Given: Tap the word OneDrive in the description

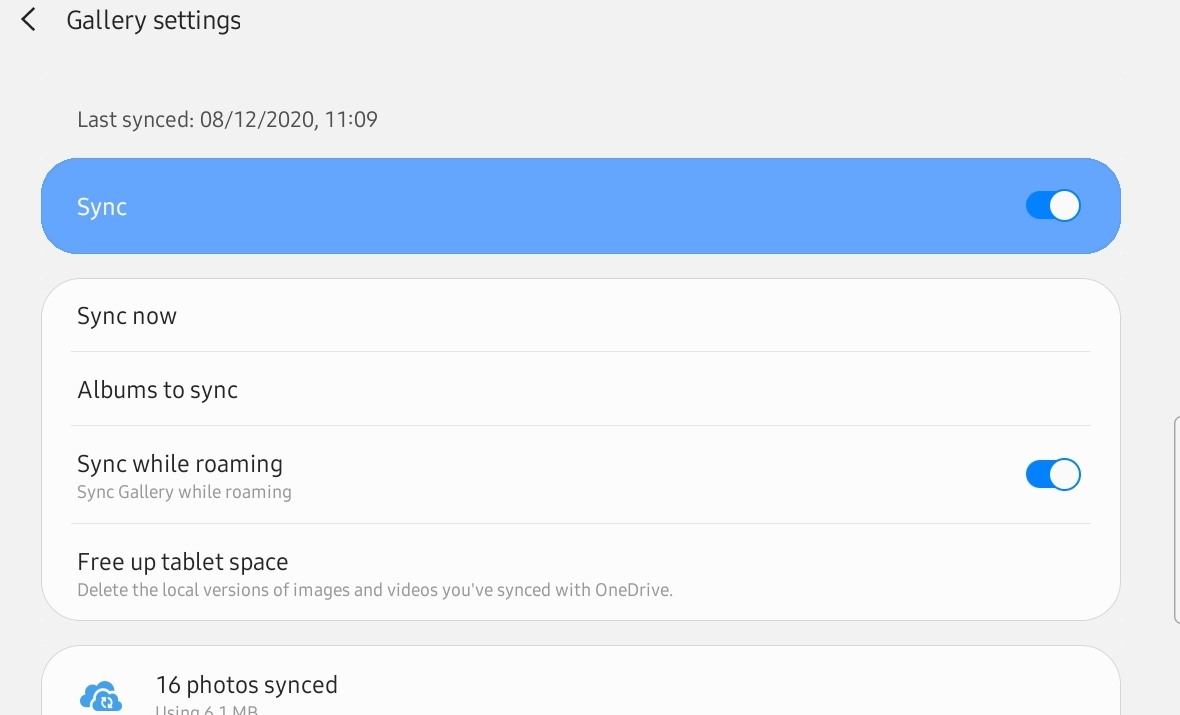Looking at the screenshot, I should pyautogui.click(x=633, y=590).
